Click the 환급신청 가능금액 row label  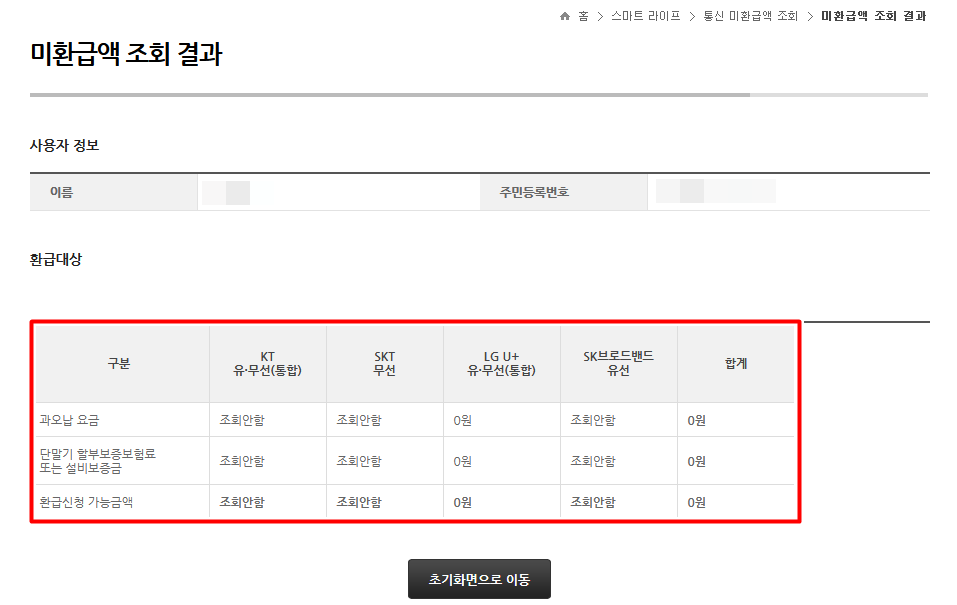[x=86, y=502]
